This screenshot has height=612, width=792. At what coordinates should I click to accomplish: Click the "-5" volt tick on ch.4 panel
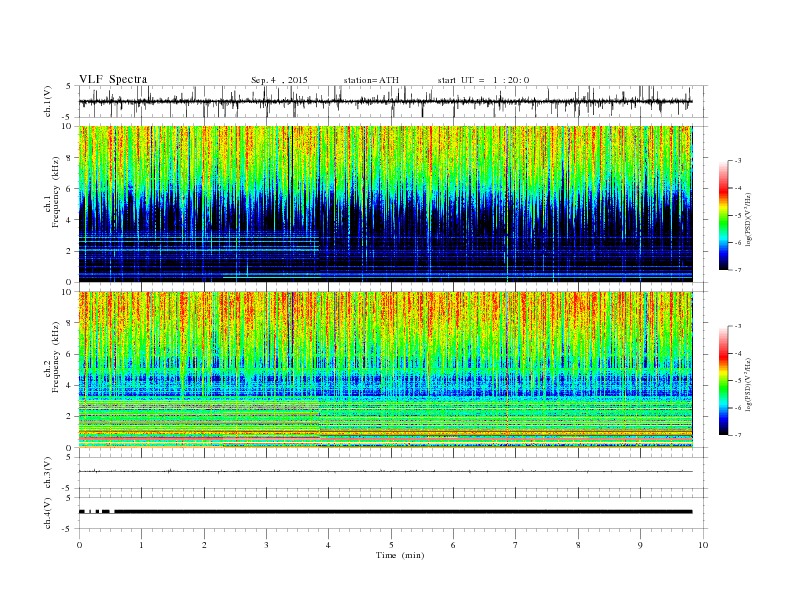click(x=68, y=529)
